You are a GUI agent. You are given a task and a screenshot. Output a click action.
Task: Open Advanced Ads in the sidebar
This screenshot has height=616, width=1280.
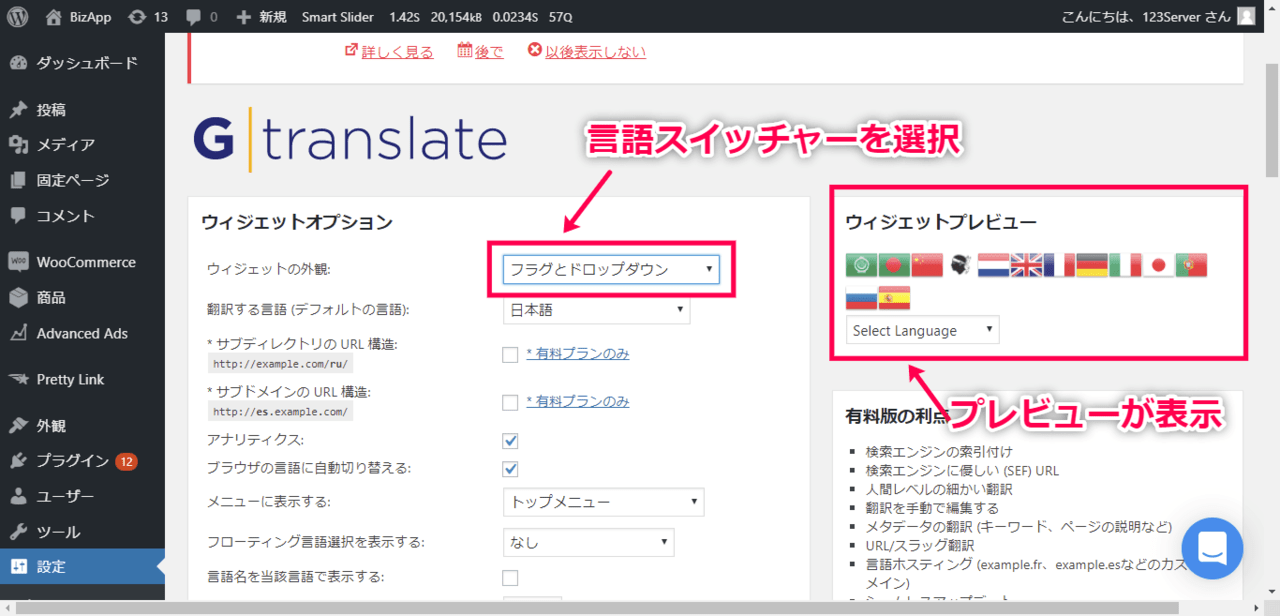[82, 333]
